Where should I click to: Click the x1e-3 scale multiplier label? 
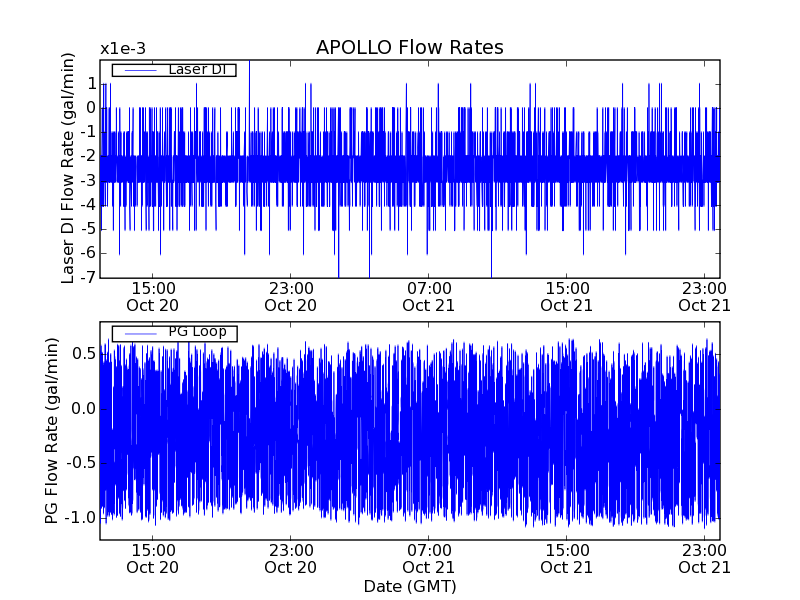click(123, 49)
